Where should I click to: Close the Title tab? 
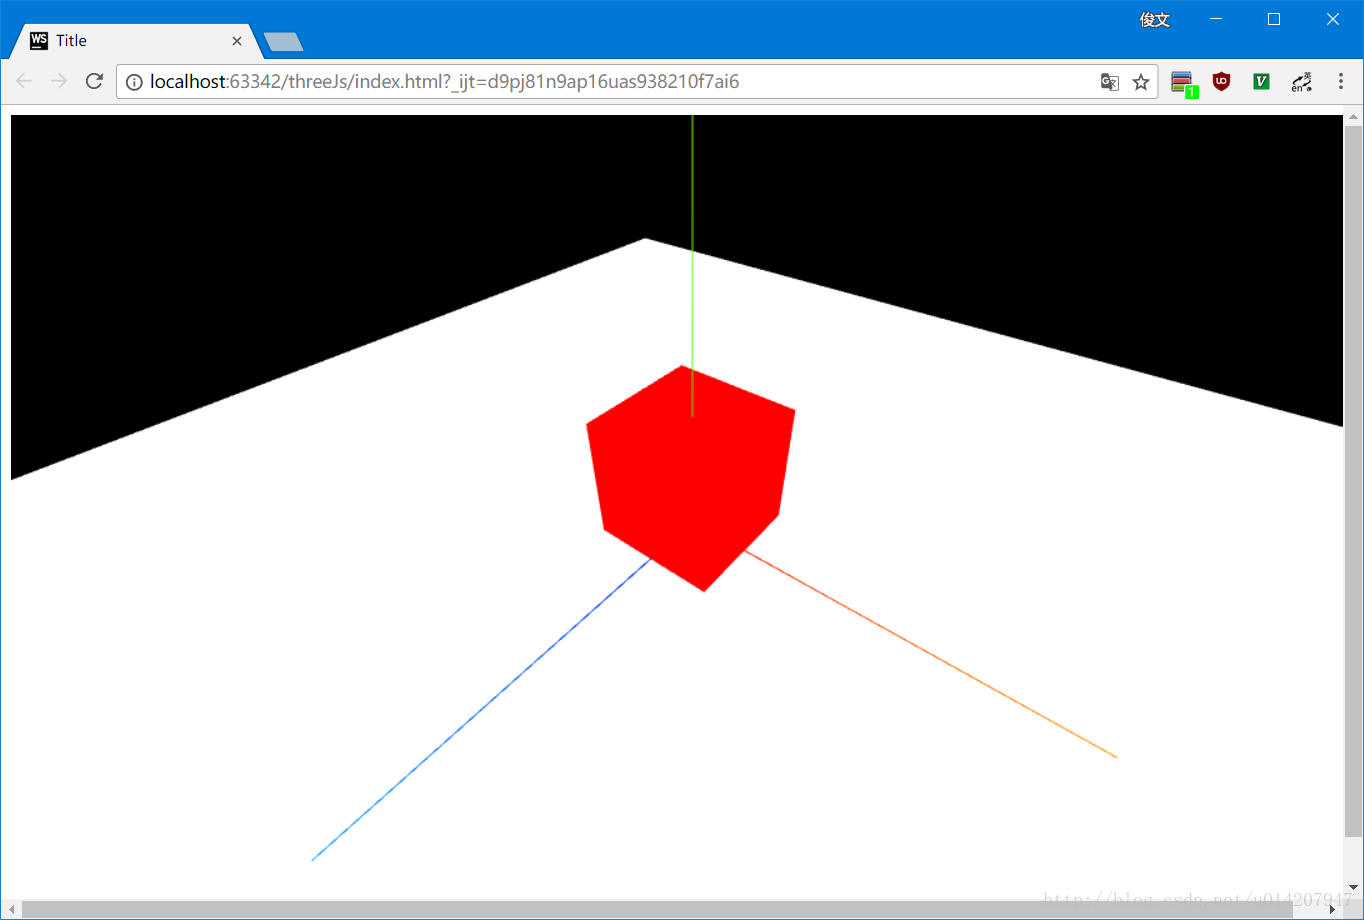pyautogui.click(x=237, y=41)
